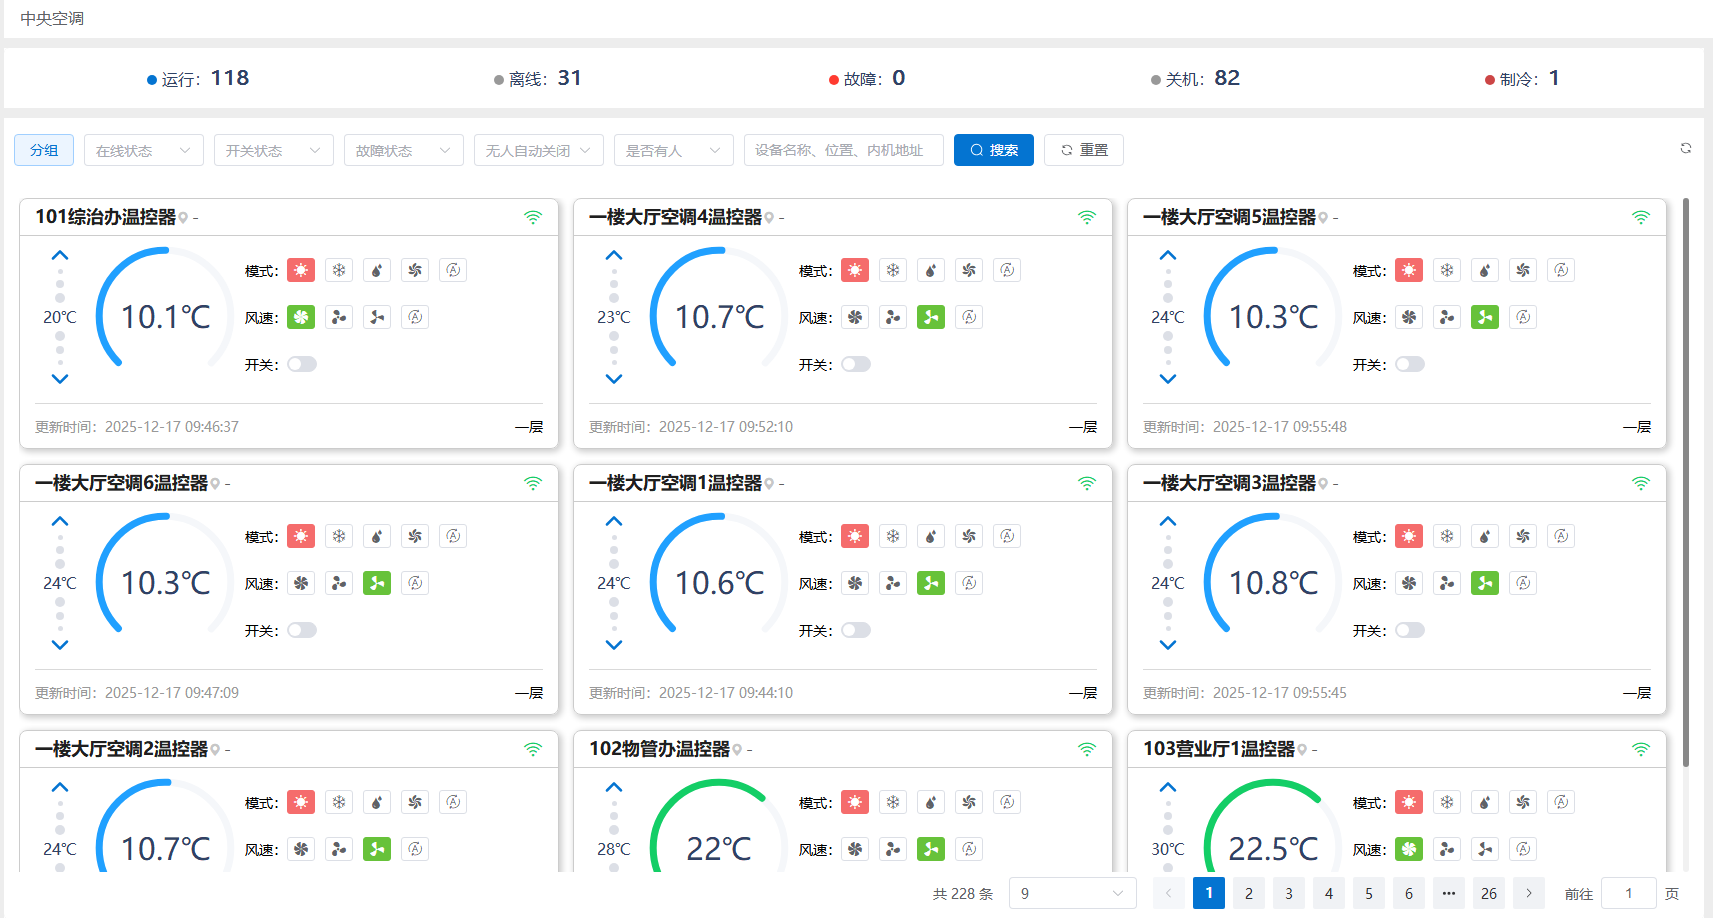This screenshot has height=918, width=1713.
Task: Enable power switch for 一楼大厅空调5温控器
Action: [1410, 364]
